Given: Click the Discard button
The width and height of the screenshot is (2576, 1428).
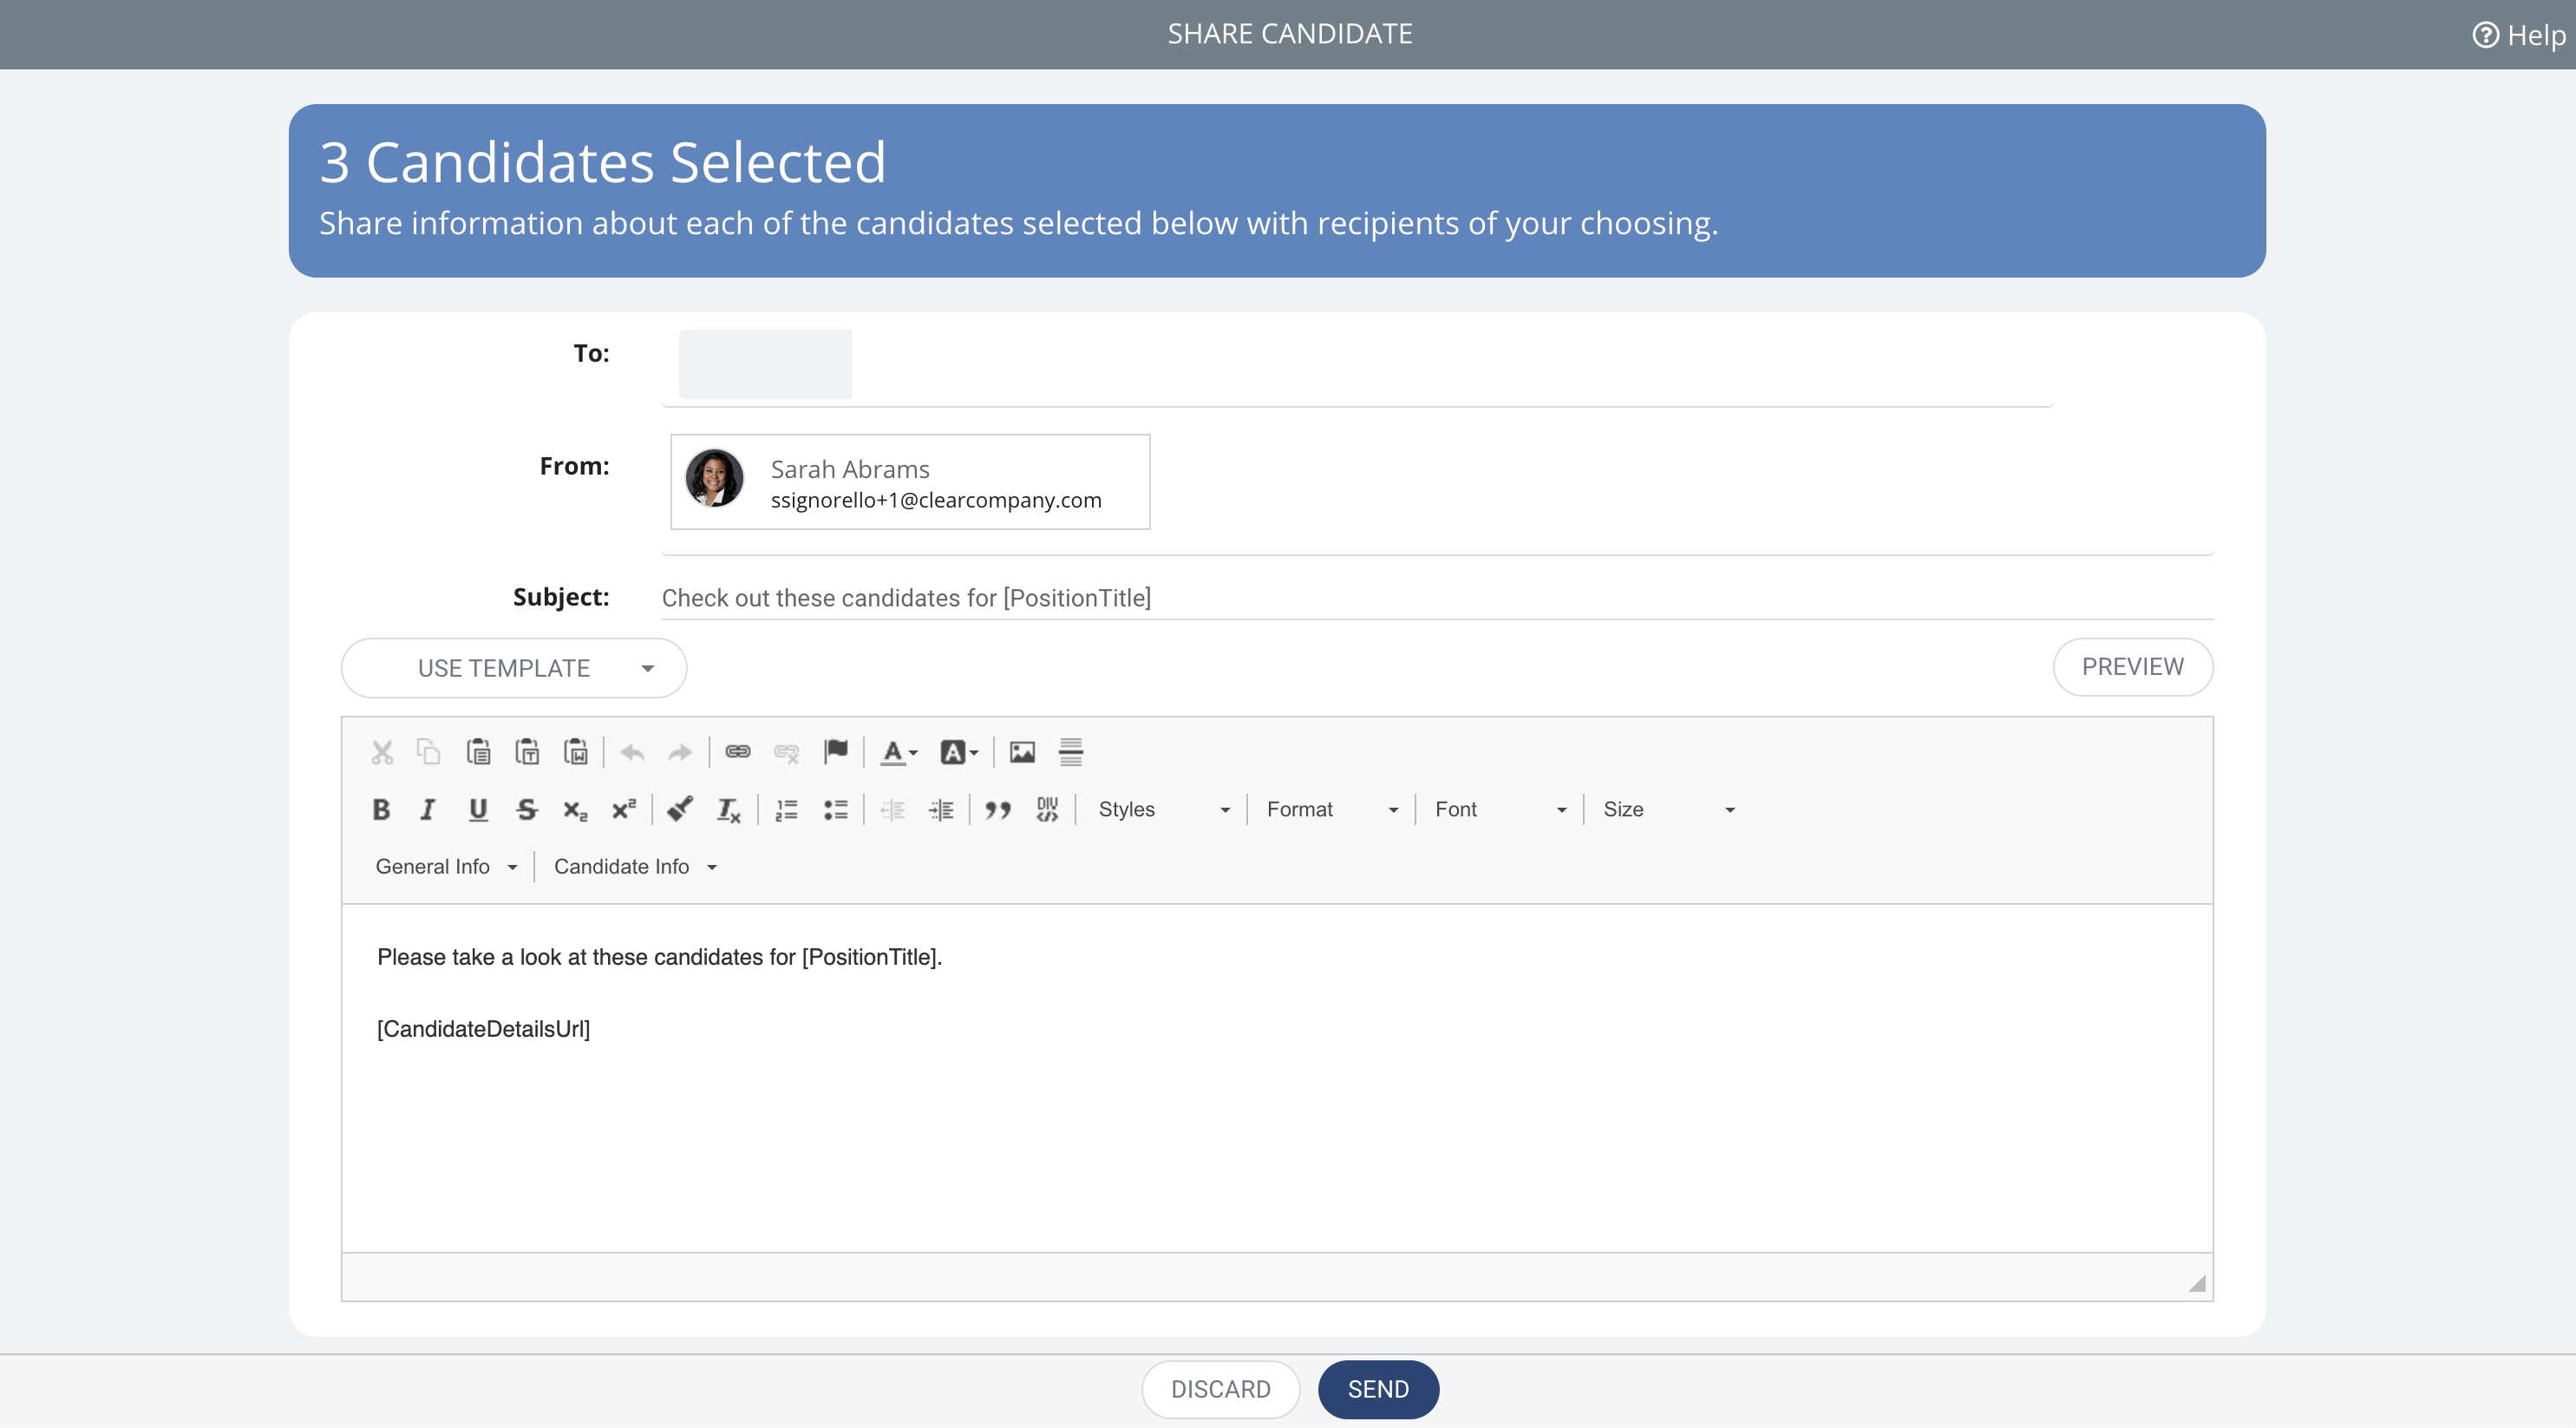Looking at the screenshot, I should point(1220,1389).
